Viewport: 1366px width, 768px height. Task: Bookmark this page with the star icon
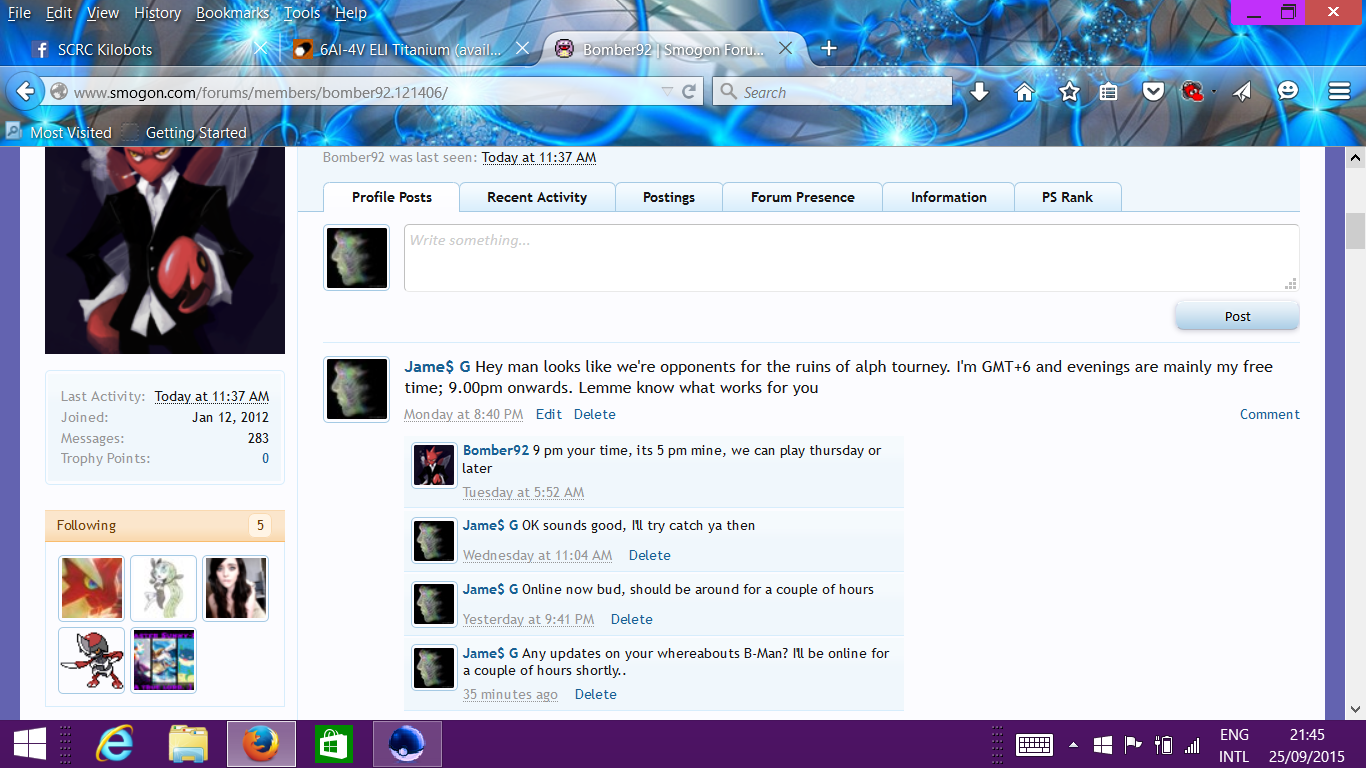pos(1069,92)
